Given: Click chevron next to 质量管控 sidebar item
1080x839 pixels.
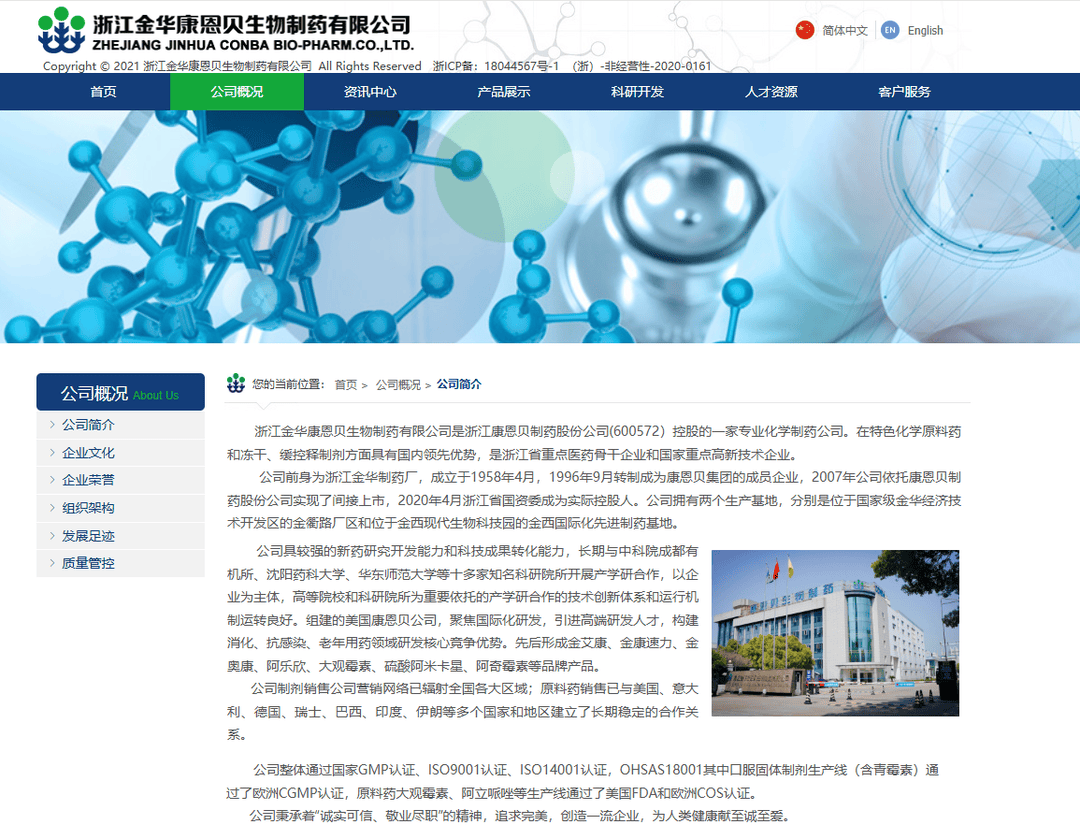Looking at the screenshot, I should [52, 563].
